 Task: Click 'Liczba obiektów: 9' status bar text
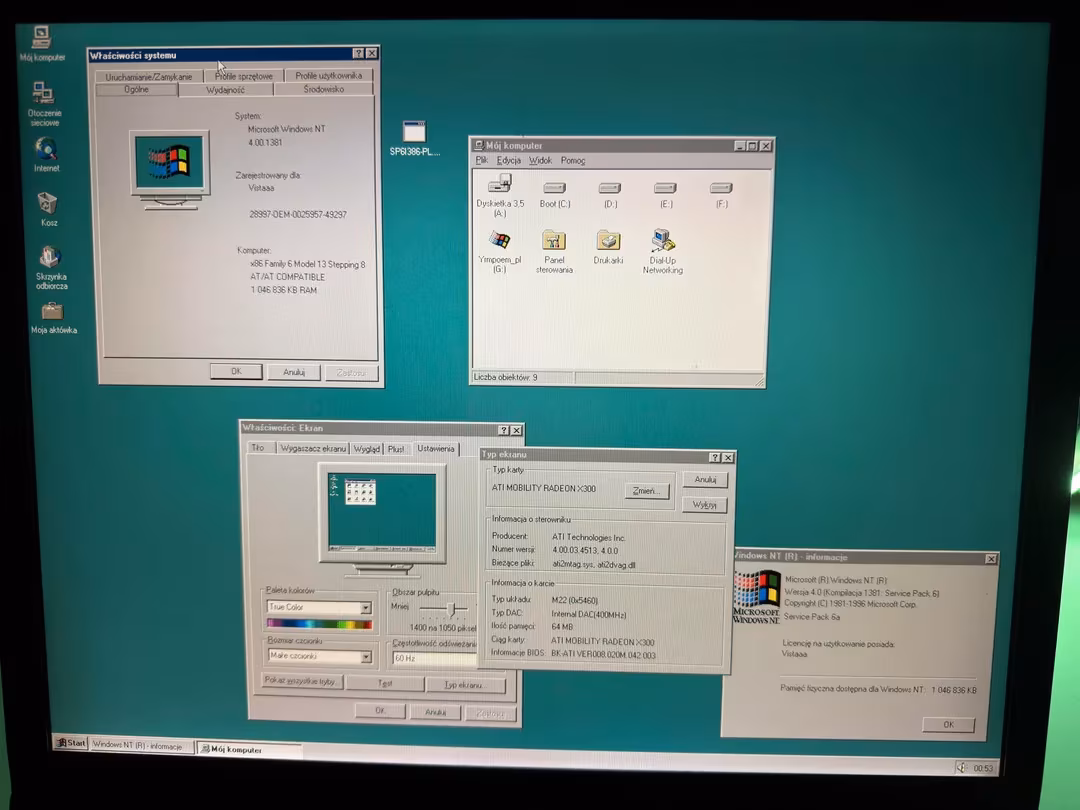tap(506, 377)
